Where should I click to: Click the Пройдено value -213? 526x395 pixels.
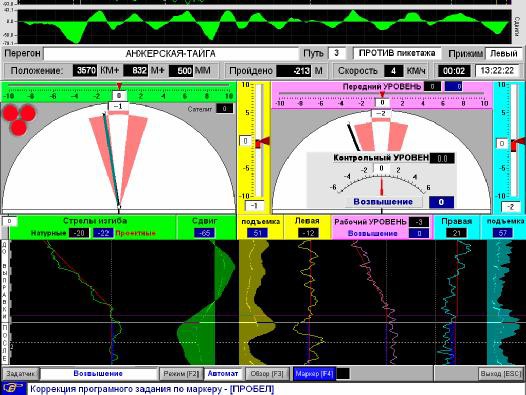[294, 71]
